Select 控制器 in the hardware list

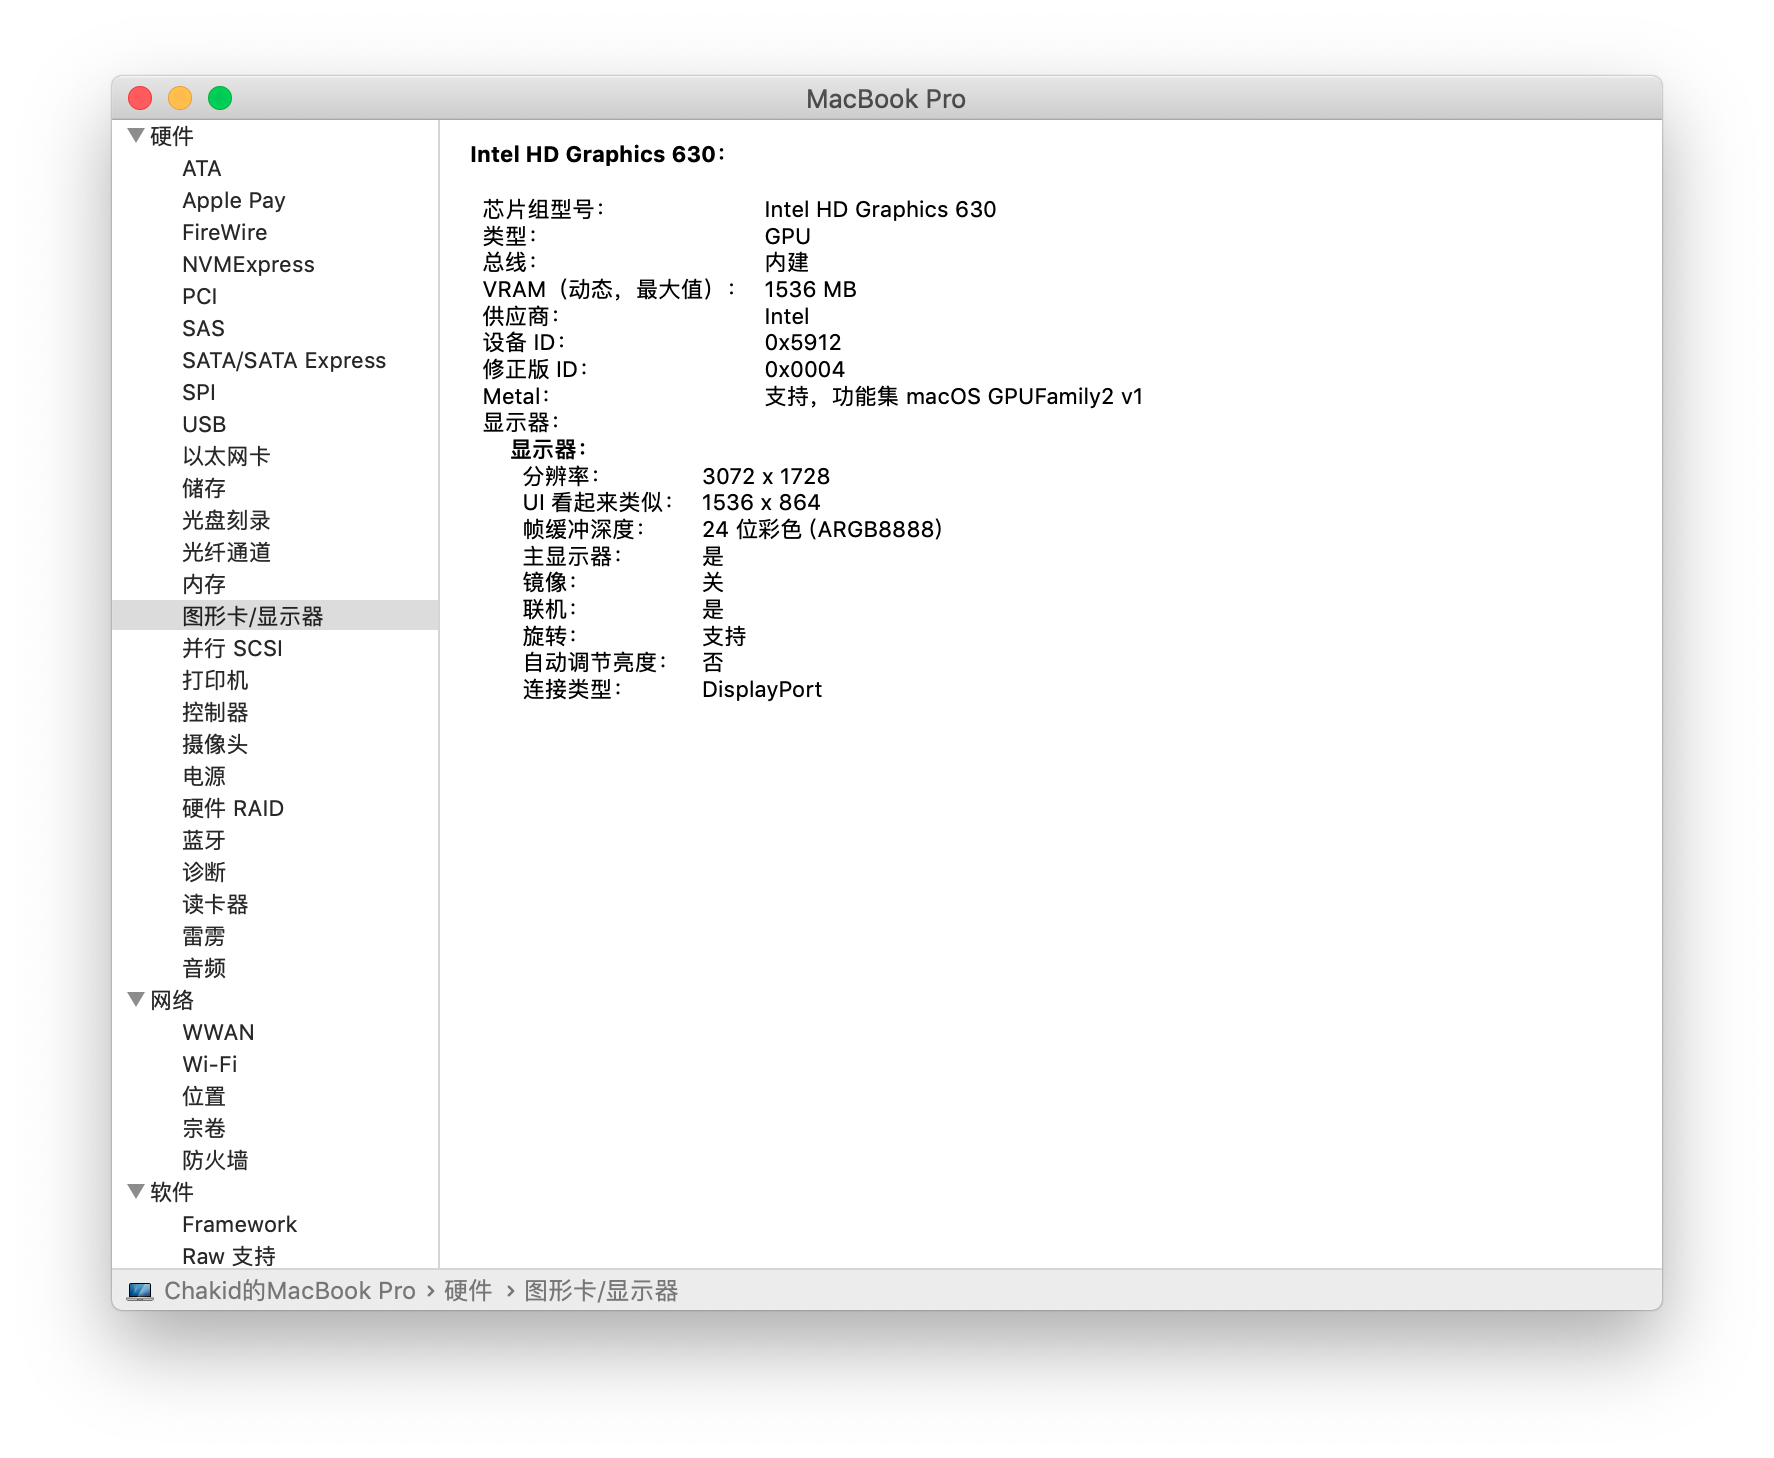pos(215,712)
